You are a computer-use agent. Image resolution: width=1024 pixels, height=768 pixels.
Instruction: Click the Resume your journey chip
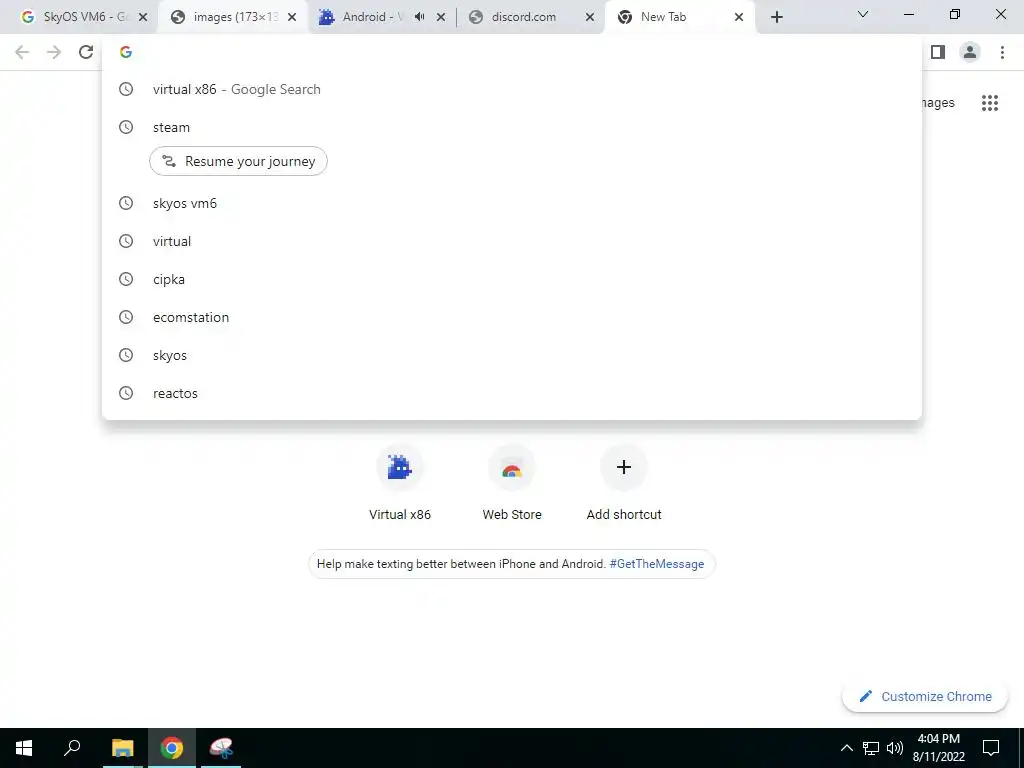point(238,161)
